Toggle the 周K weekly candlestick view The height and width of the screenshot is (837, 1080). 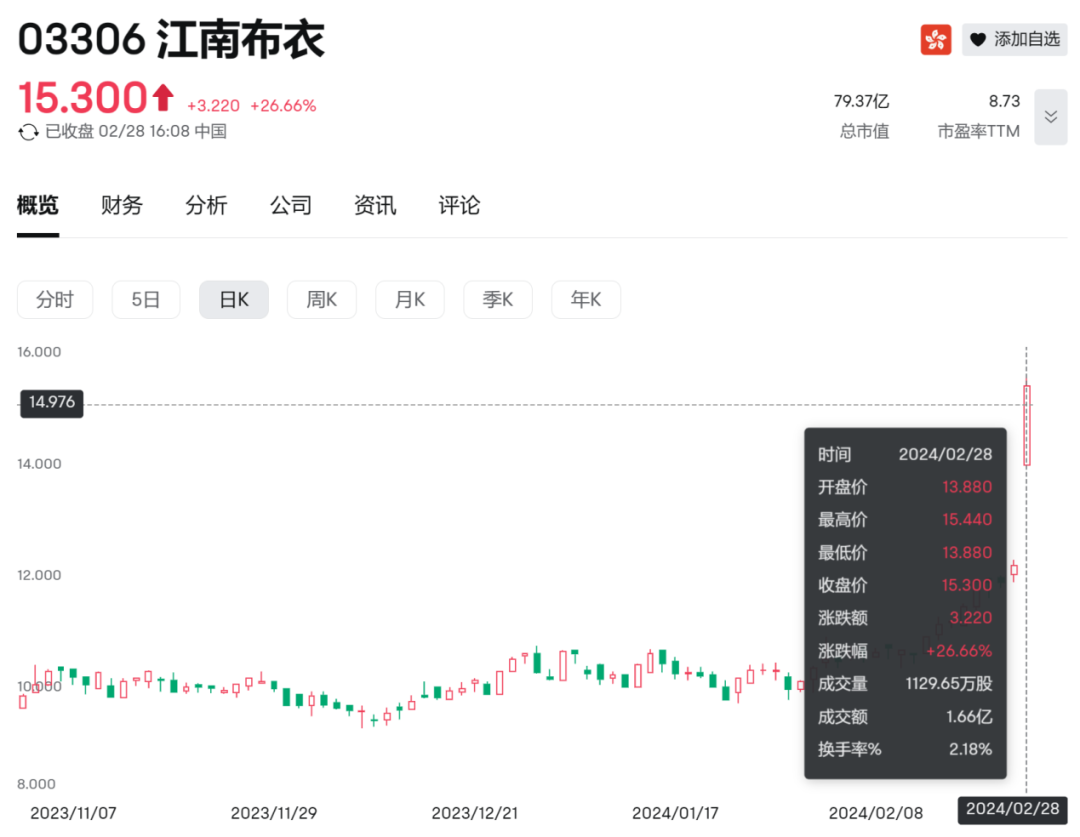coord(322,300)
